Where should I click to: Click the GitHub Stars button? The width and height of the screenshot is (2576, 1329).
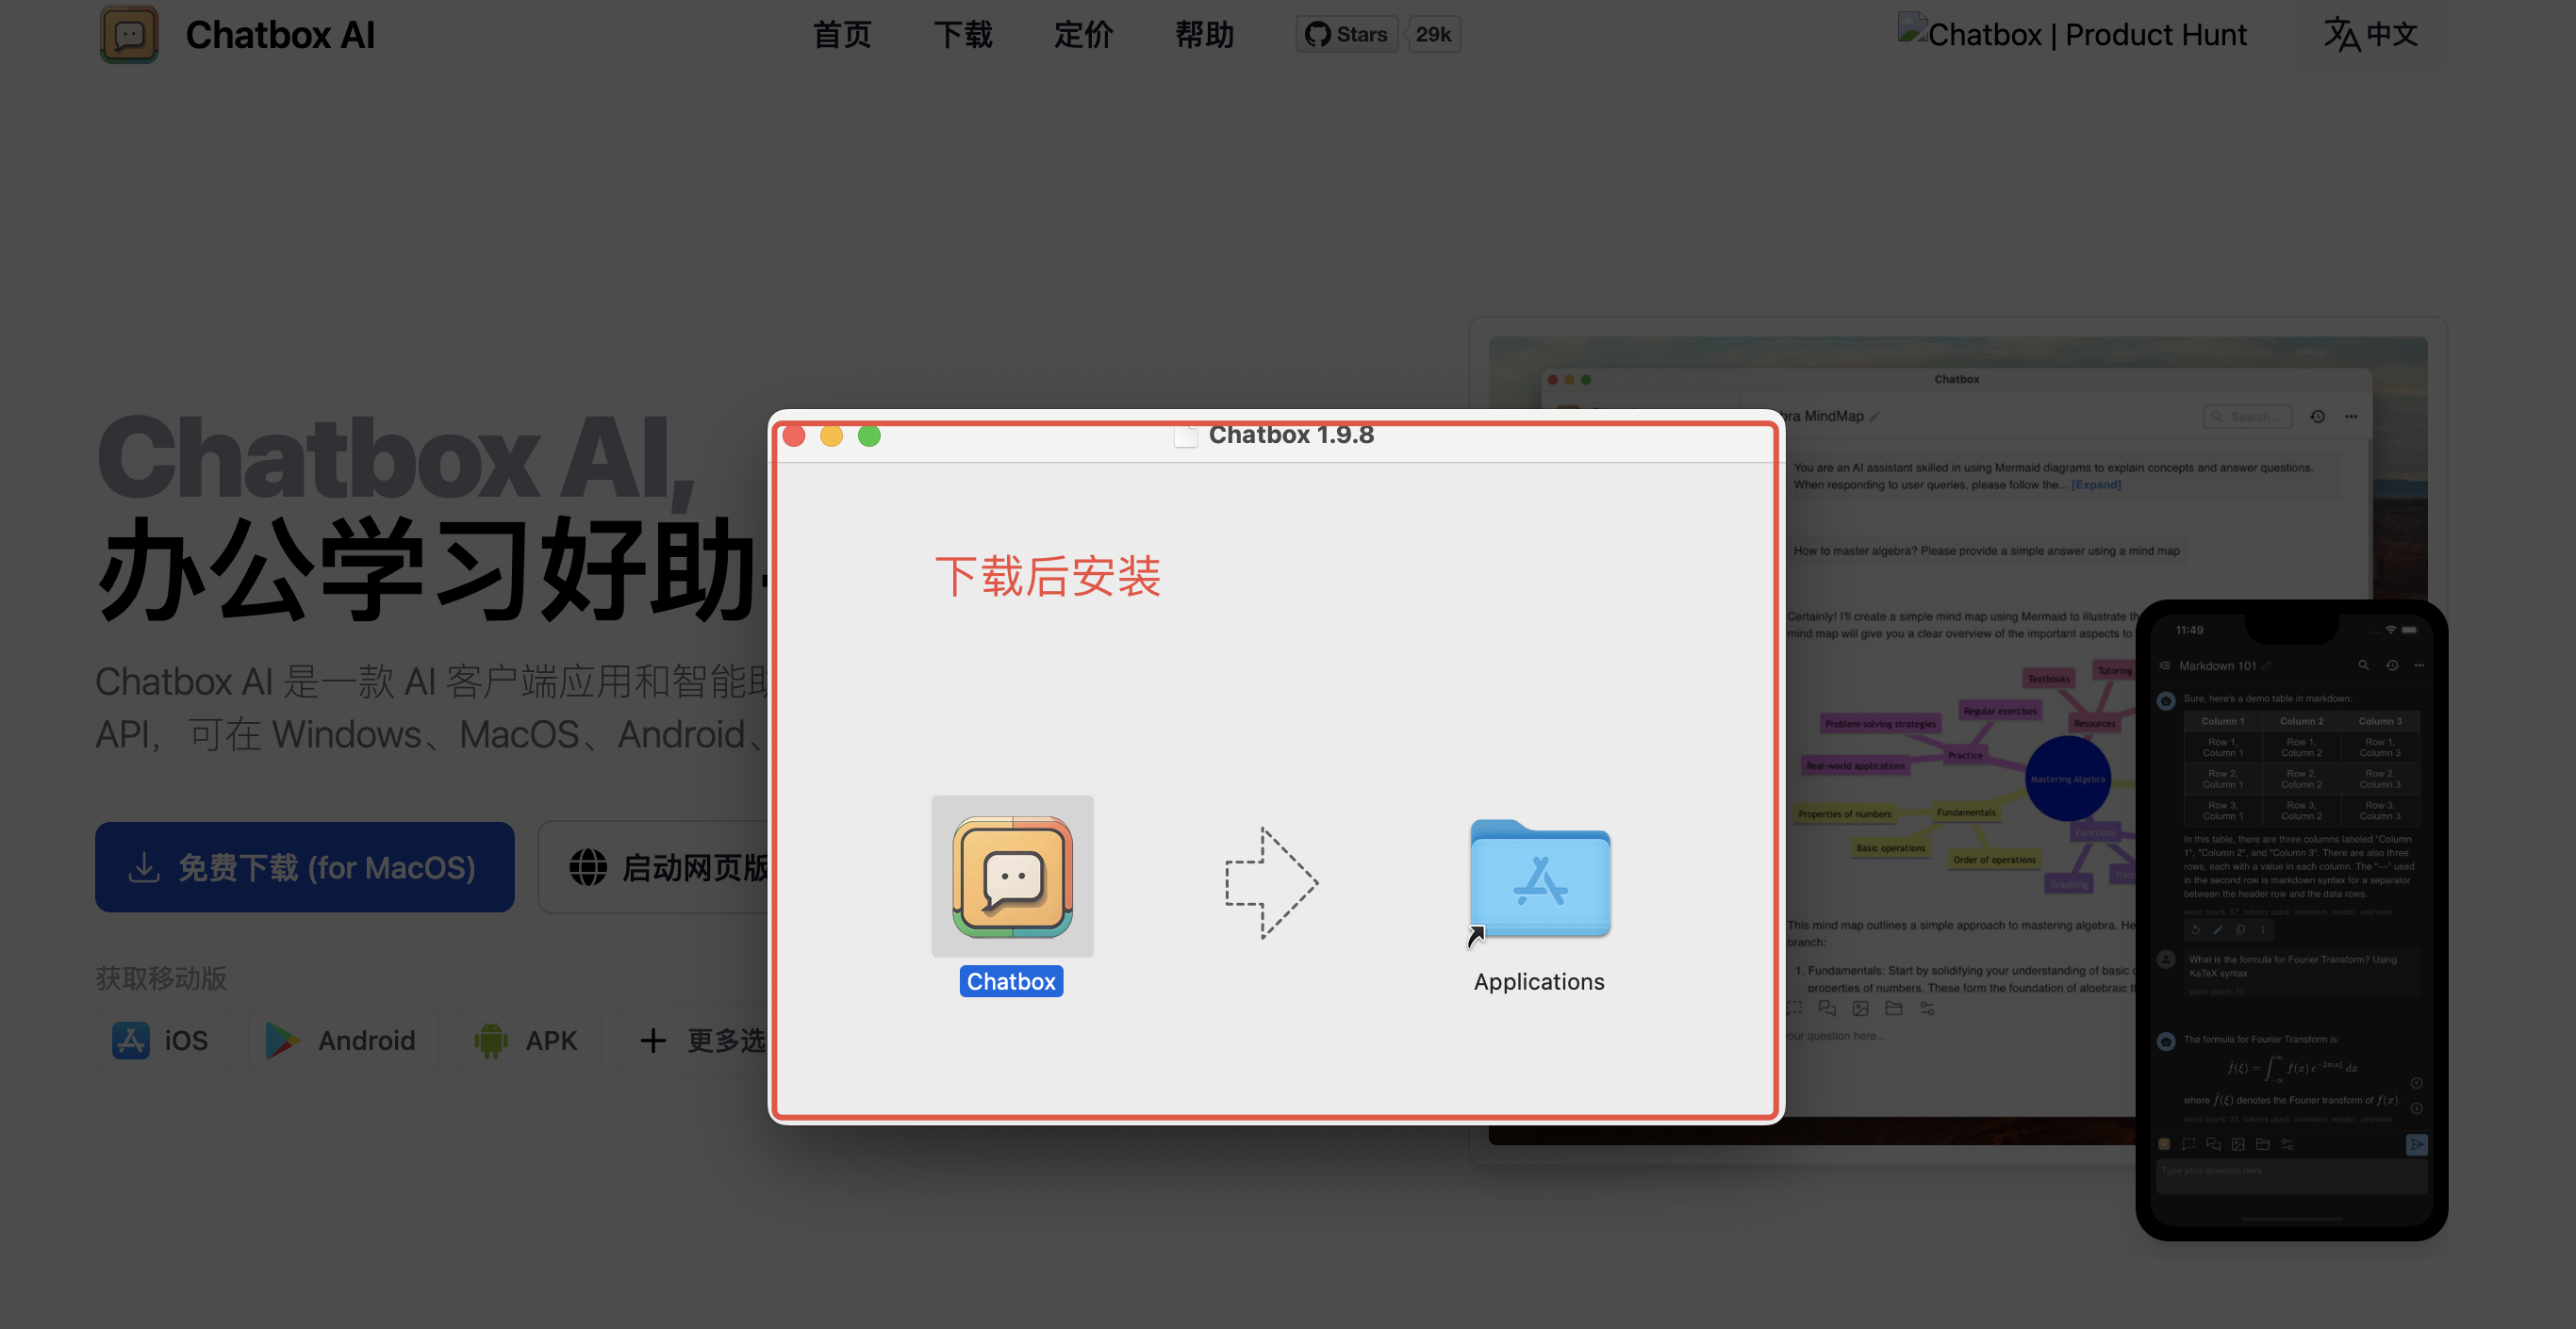pos(1347,34)
